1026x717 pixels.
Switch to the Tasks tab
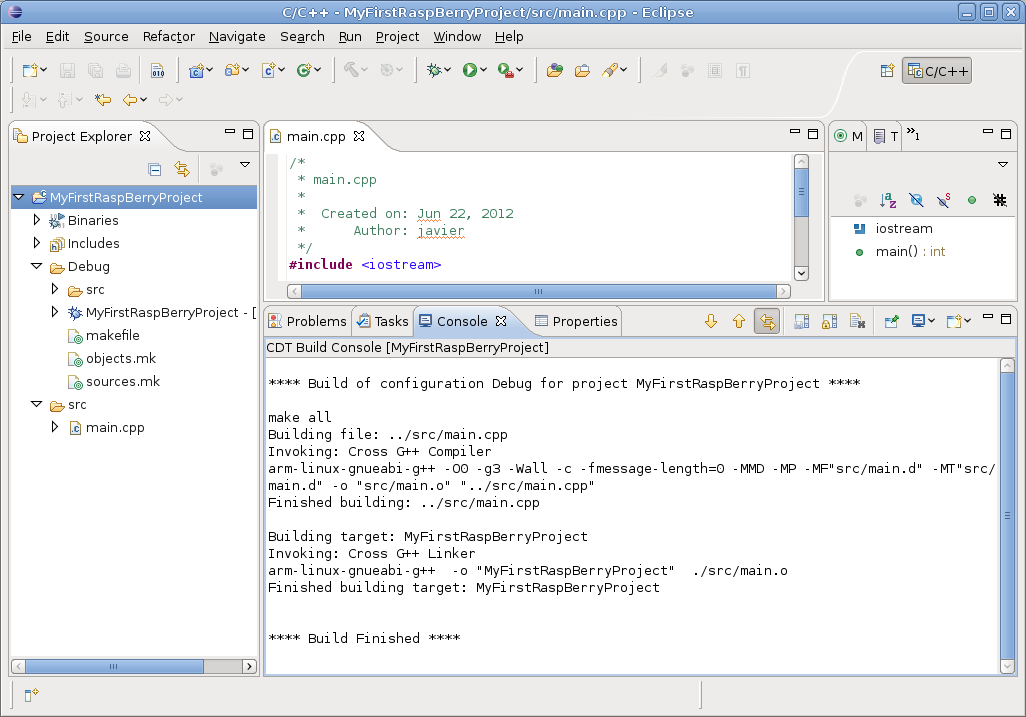[383, 321]
